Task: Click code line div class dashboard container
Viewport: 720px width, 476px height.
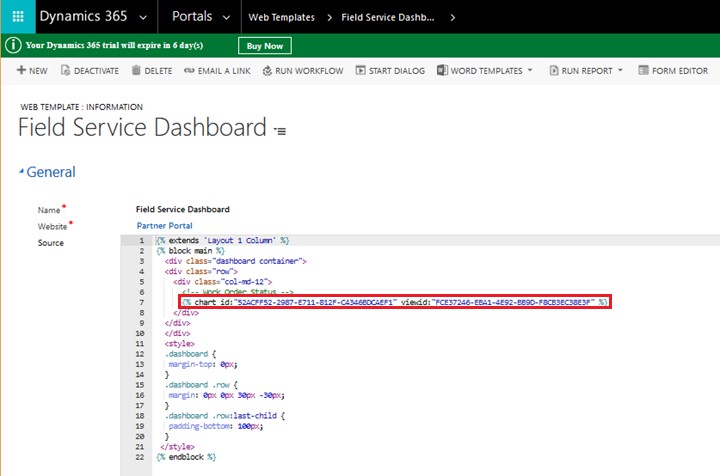Action: pos(236,261)
